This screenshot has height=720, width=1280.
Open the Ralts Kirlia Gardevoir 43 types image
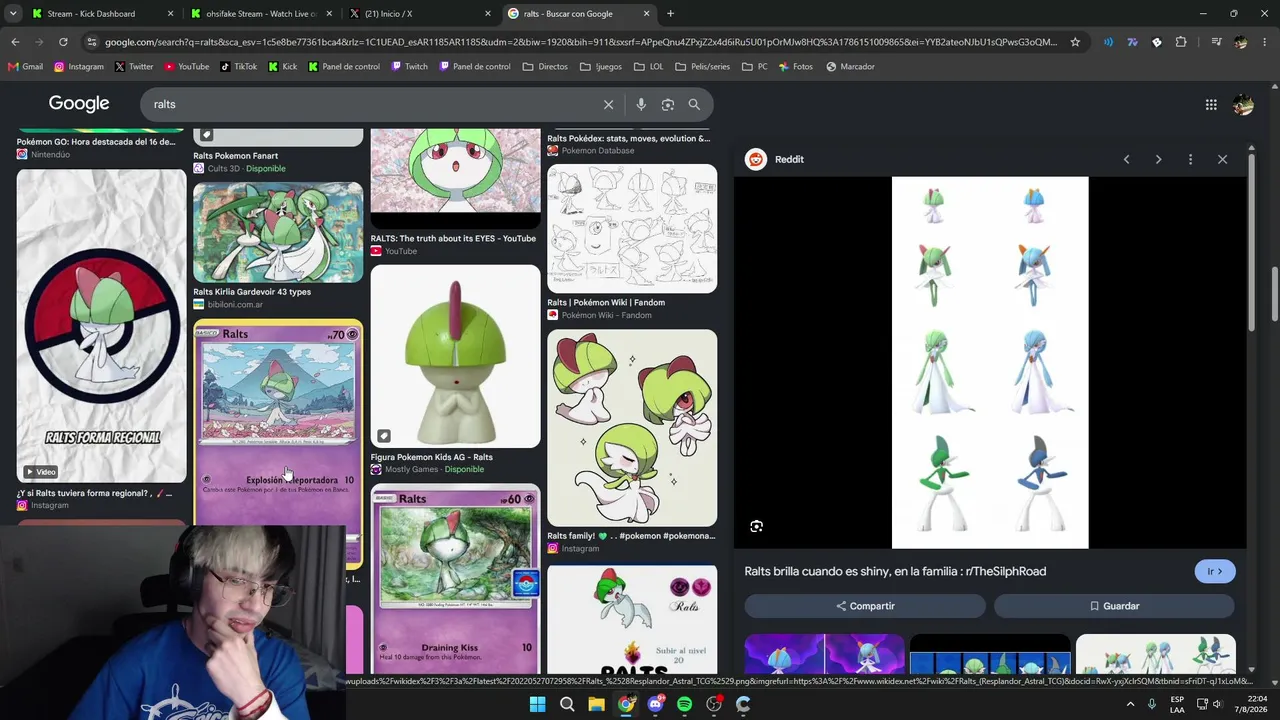click(x=278, y=232)
